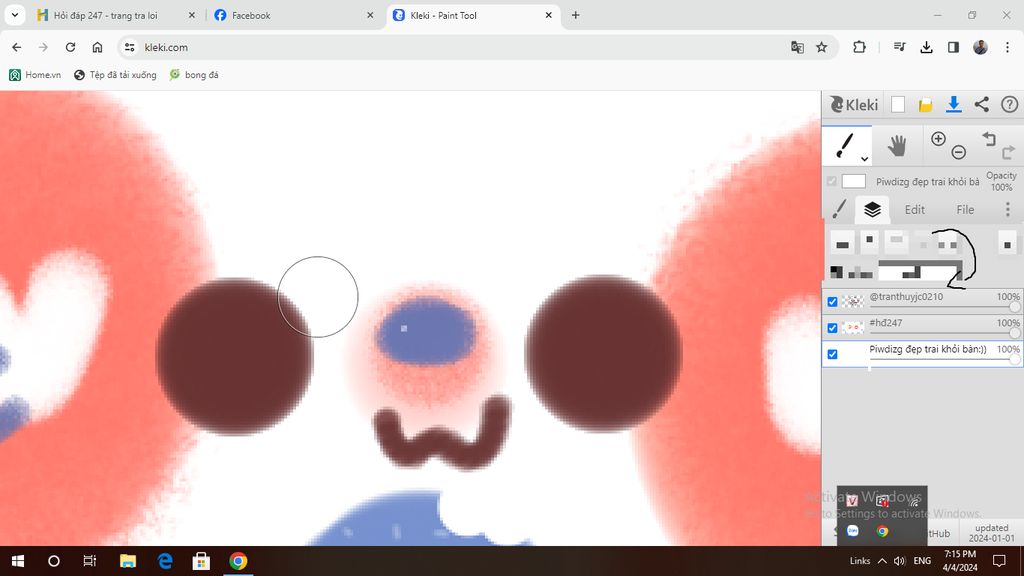Viewport: 1024px width, 576px height.
Task: Open the File tab
Action: [x=965, y=209]
